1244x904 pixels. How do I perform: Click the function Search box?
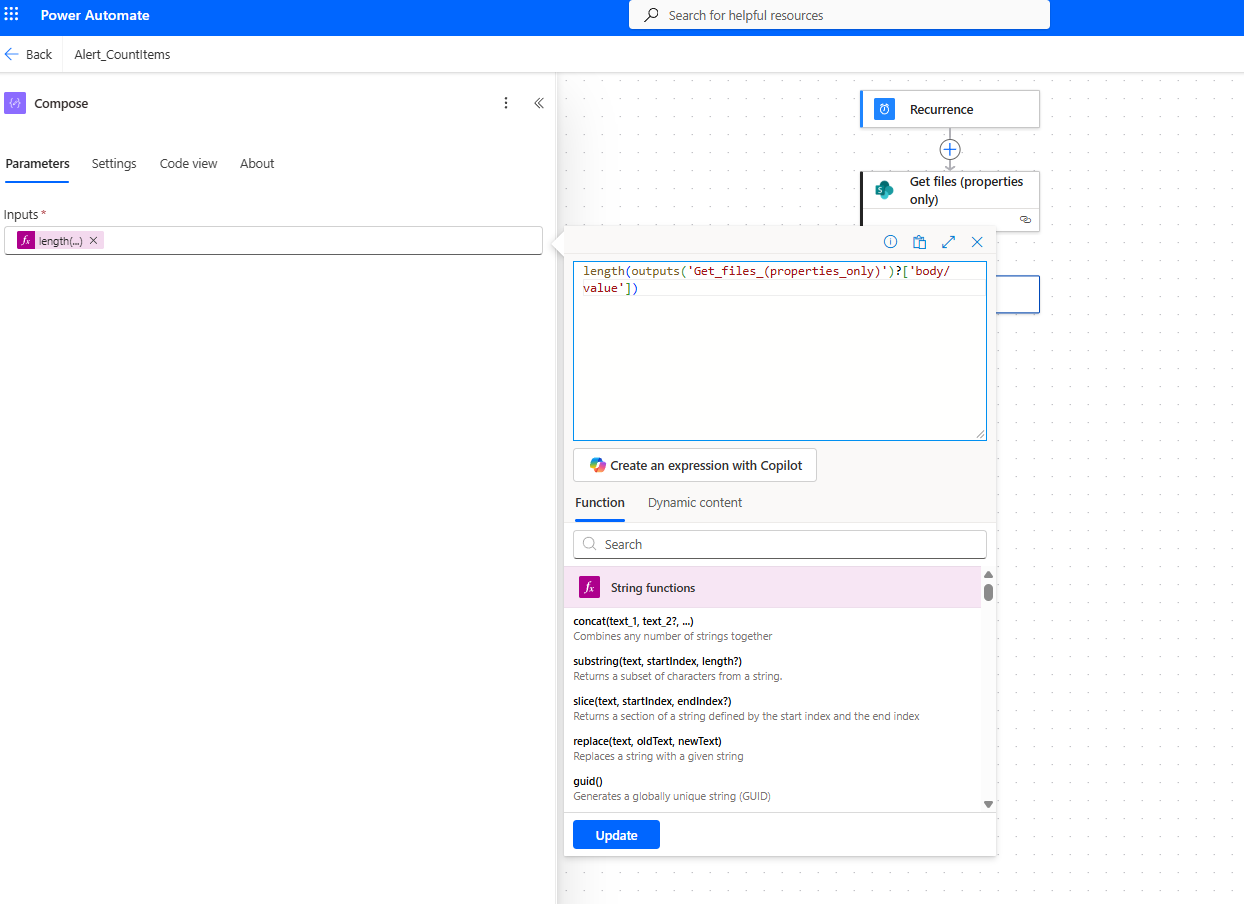point(780,544)
